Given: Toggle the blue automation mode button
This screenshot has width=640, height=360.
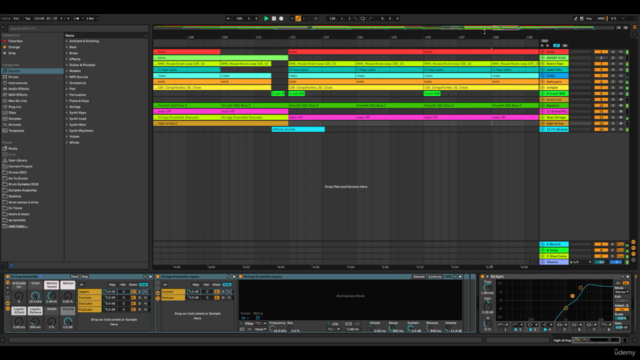Looking at the screenshot, I should [556, 46].
